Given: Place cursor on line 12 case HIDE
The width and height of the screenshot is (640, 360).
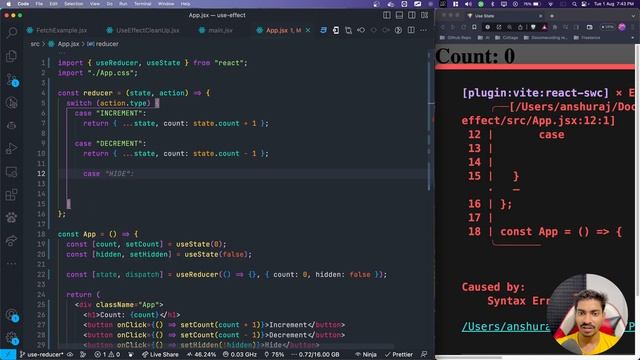Looking at the screenshot, I should click(108, 173).
